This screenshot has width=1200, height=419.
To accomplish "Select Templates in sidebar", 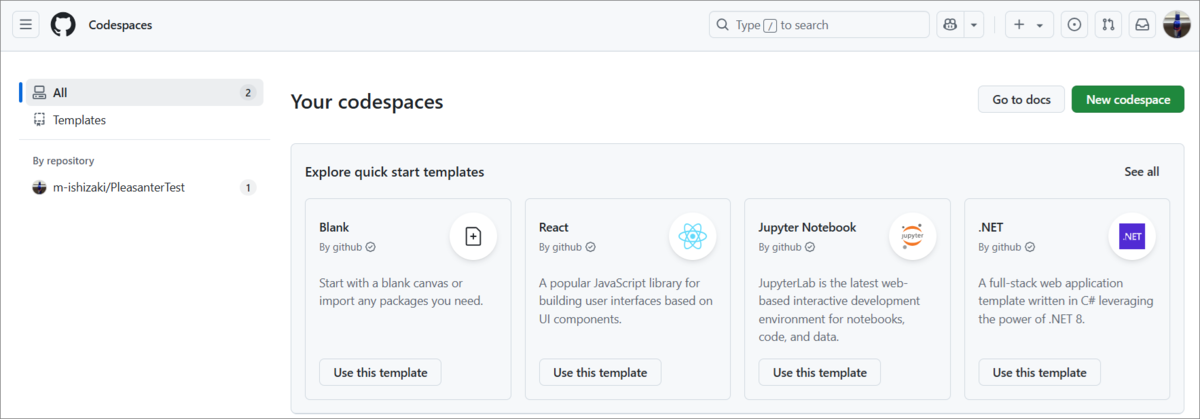I will [x=144, y=120].
